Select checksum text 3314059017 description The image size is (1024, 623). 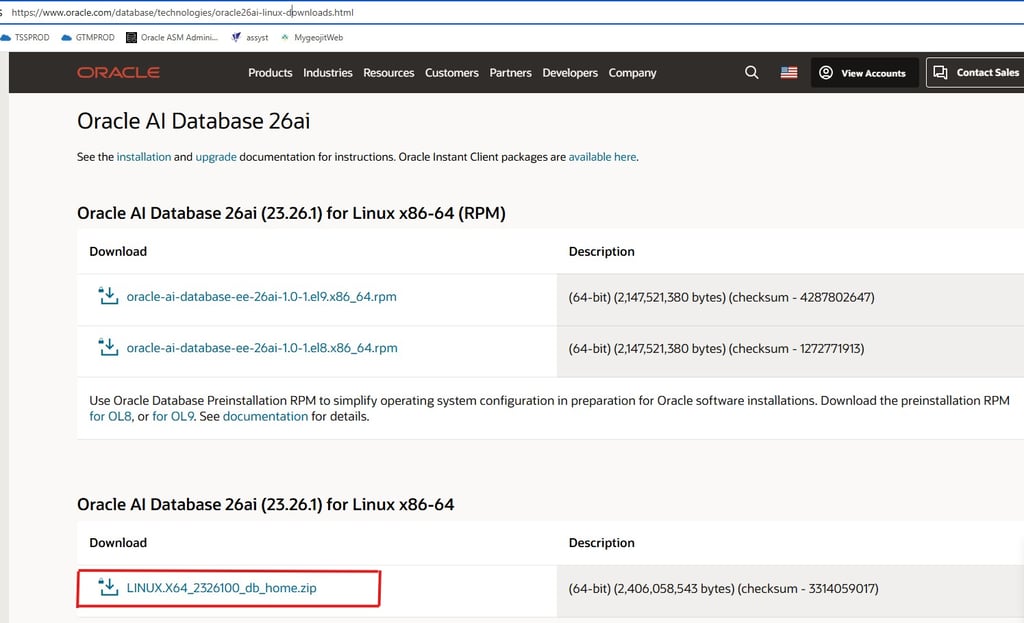(x=724, y=588)
